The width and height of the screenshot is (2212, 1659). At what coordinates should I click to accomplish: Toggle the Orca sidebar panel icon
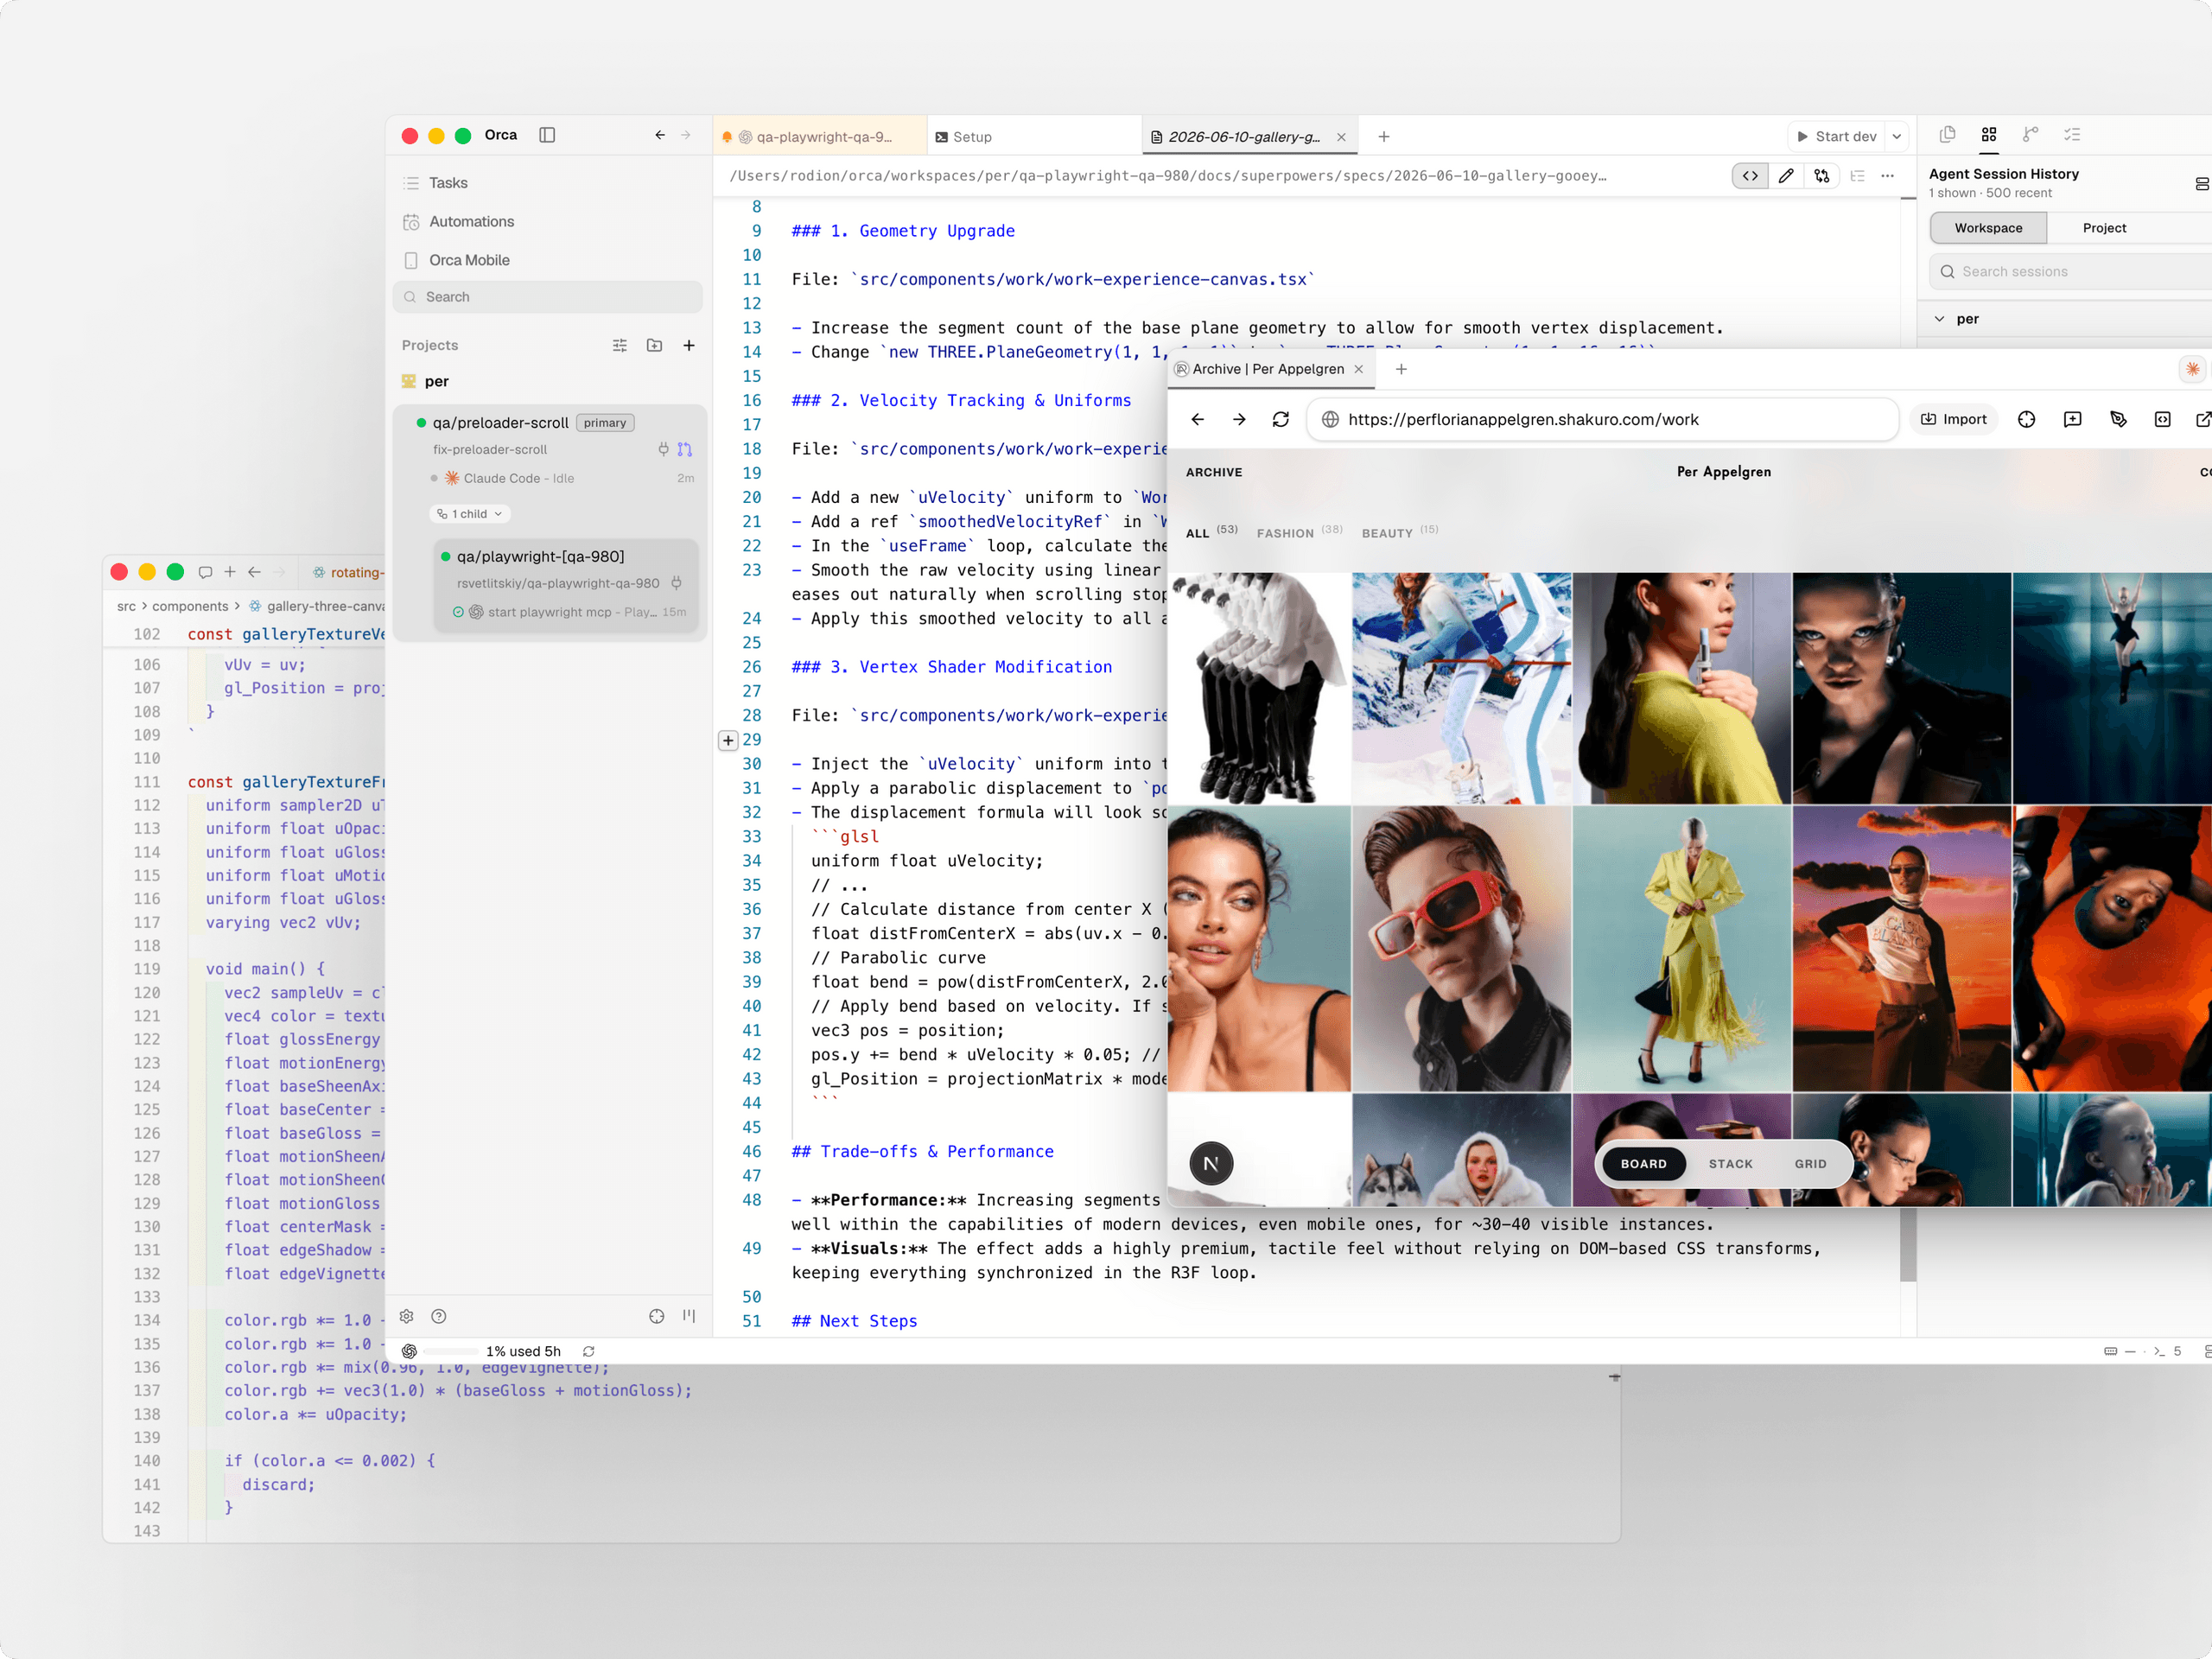point(547,135)
